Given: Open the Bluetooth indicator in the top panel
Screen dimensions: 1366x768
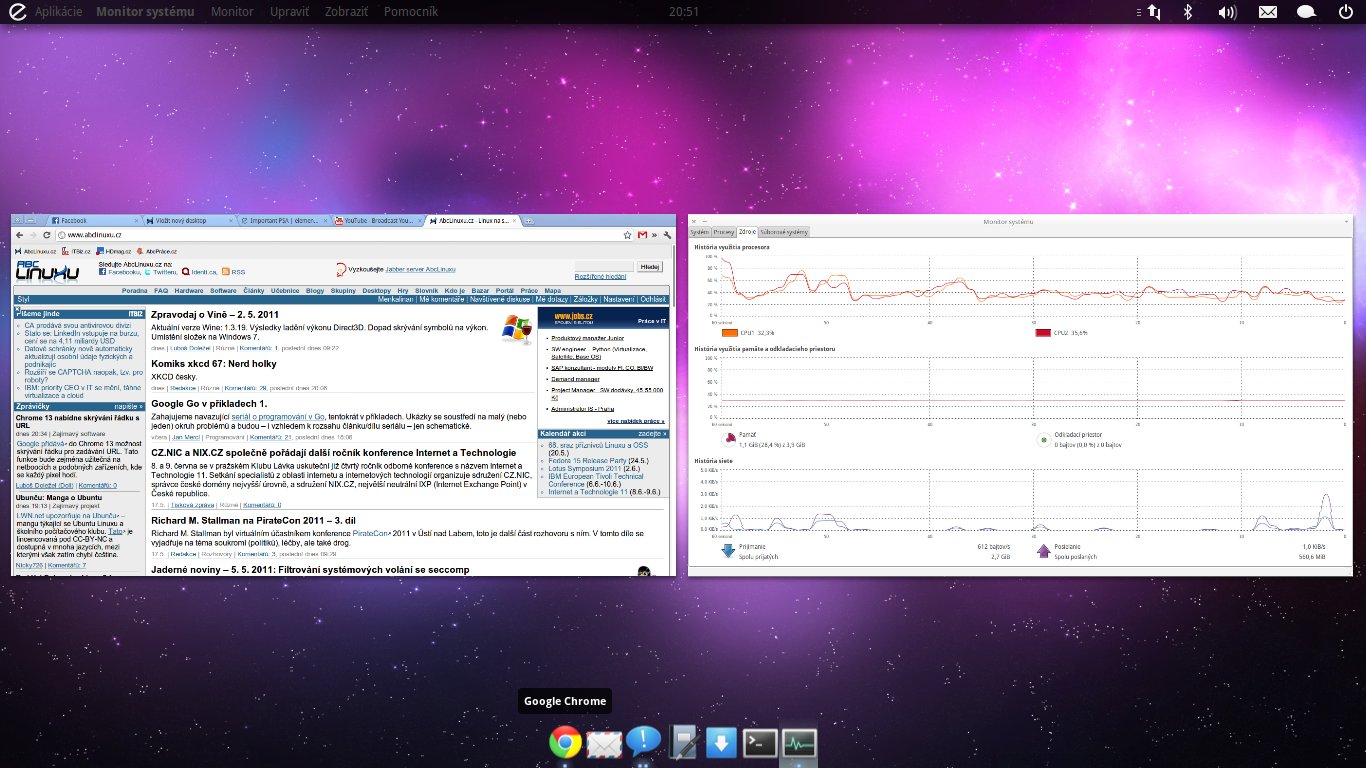Looking at the screenshot, I should click(x=1189, y=12).
